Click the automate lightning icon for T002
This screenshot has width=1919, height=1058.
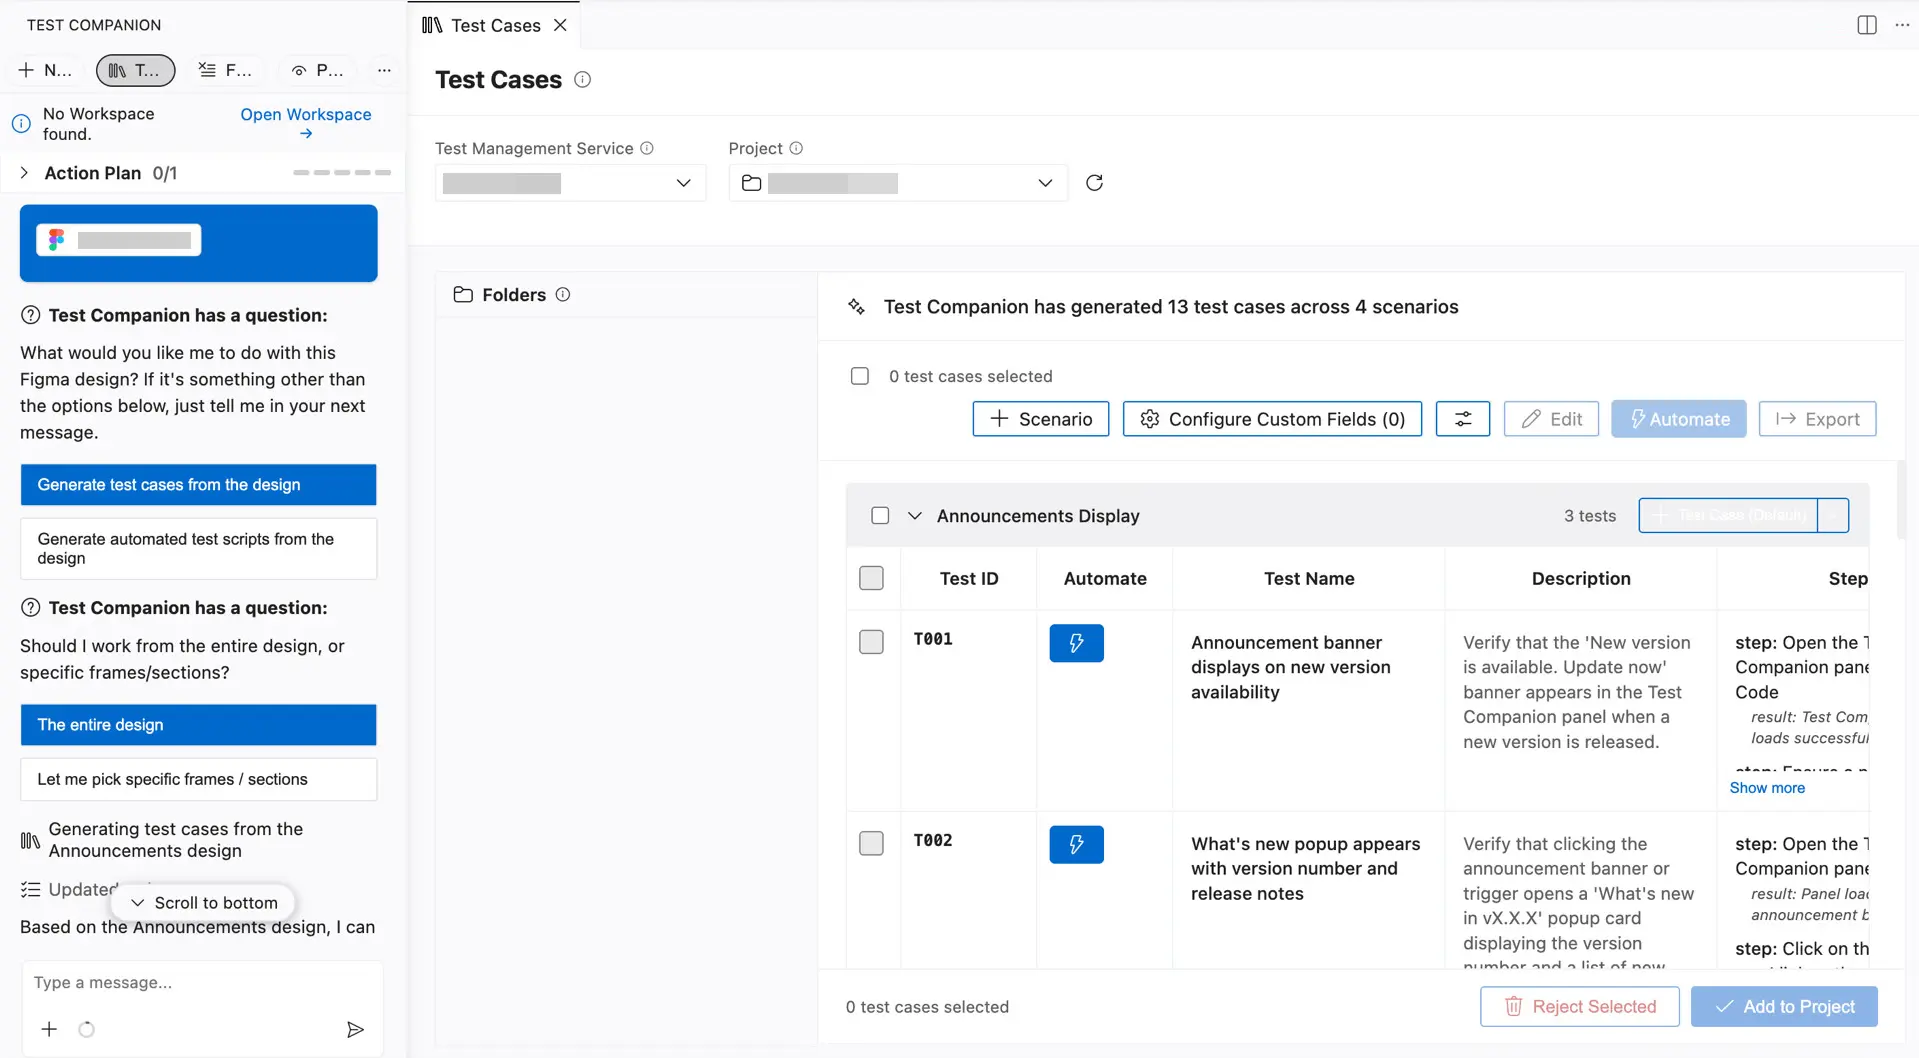point(1076,845)
